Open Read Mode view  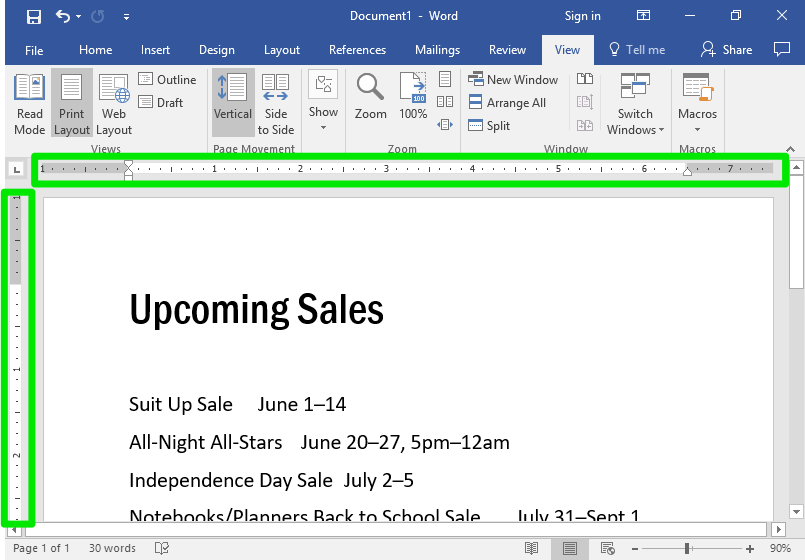point(29,103)
